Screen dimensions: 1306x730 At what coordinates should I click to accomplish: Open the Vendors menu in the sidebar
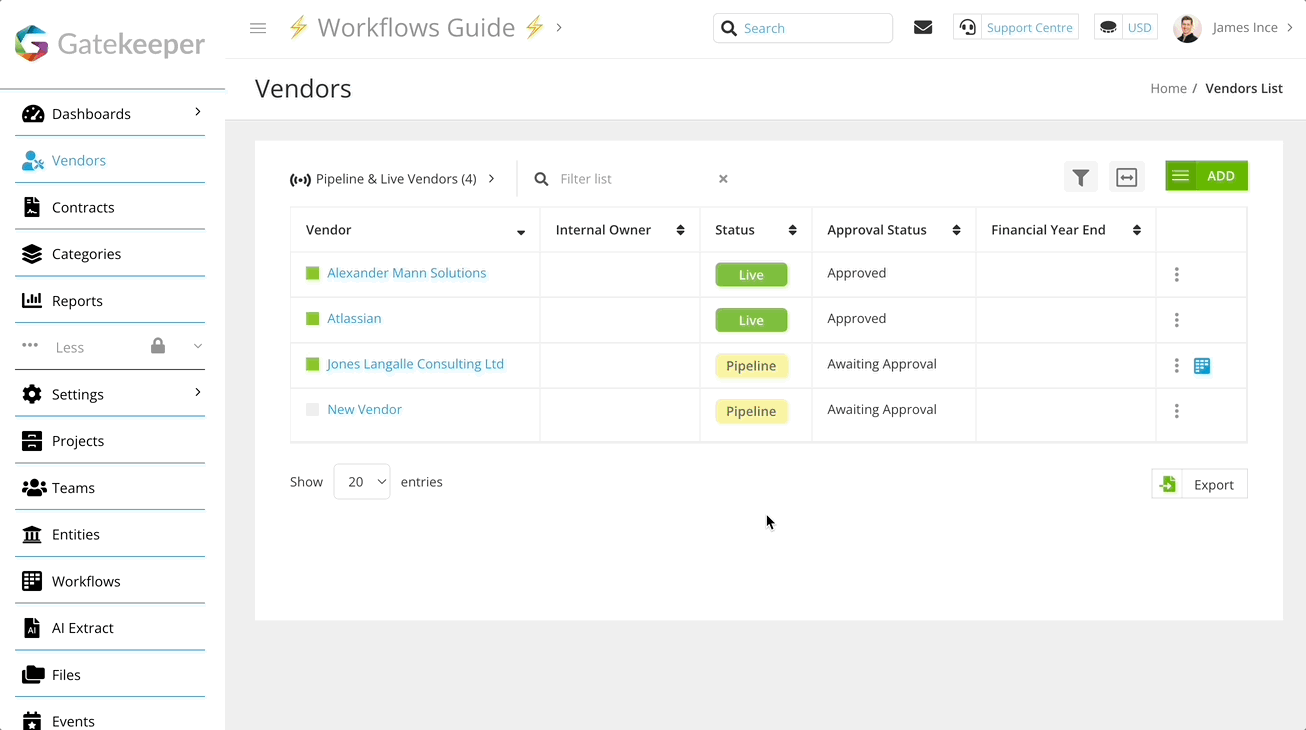click(78, 160)
